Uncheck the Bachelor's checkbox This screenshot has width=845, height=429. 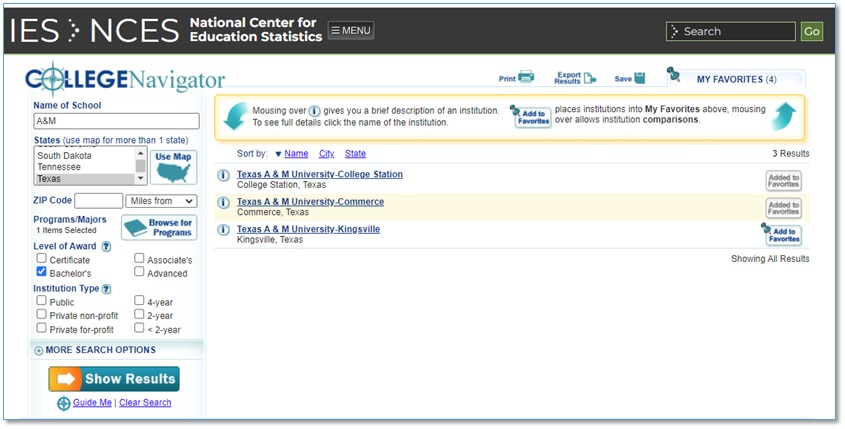pyautogui.click(x=42, y=272)
